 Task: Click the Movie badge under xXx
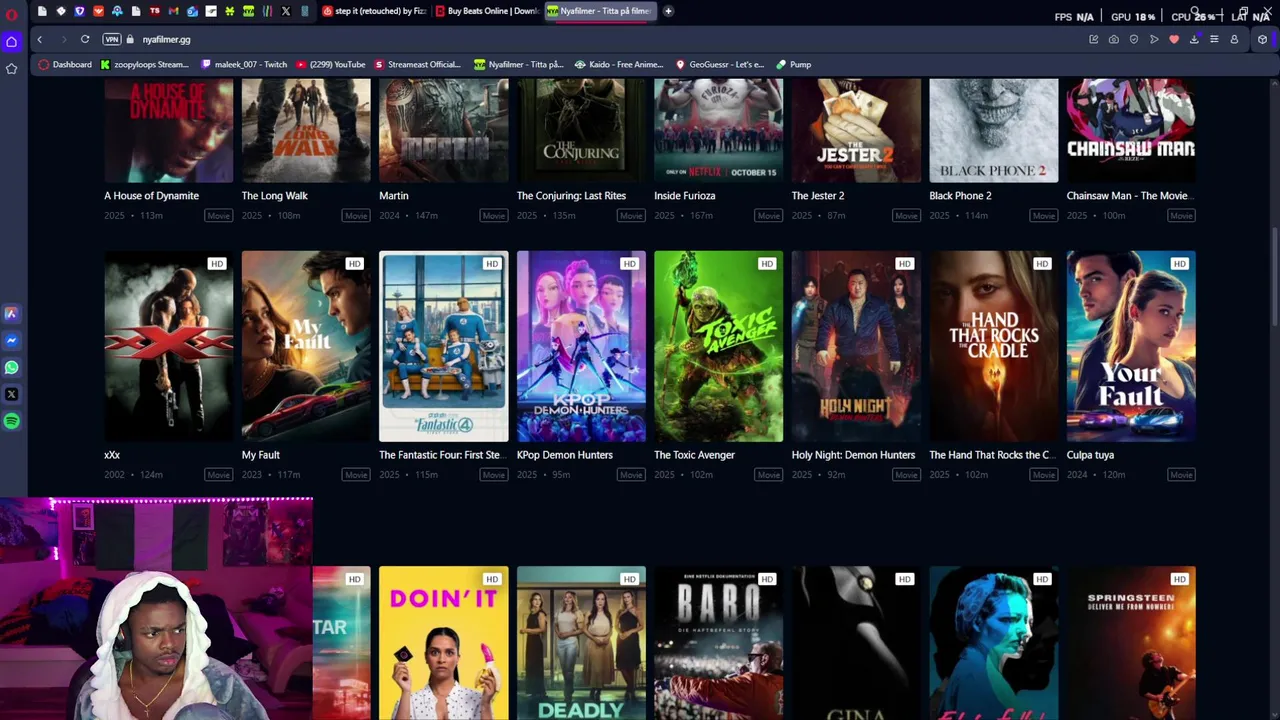tap(218, 475)
